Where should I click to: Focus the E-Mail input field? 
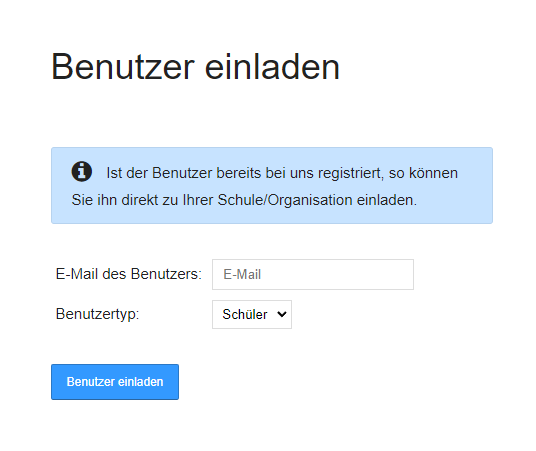pos(313,274)
